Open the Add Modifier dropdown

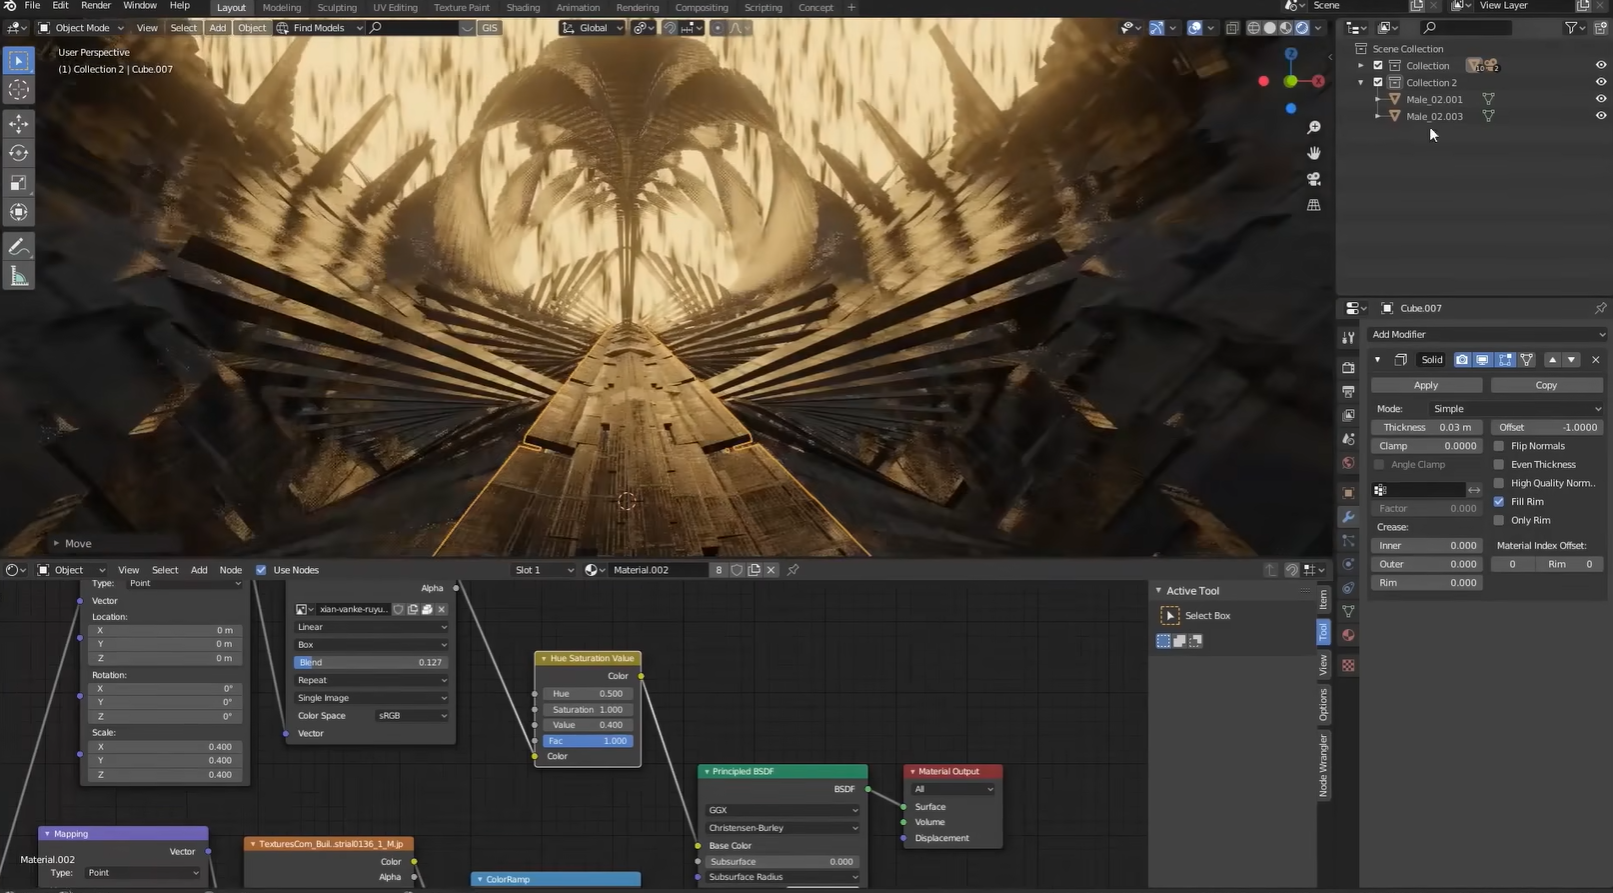click(1487, 335)
